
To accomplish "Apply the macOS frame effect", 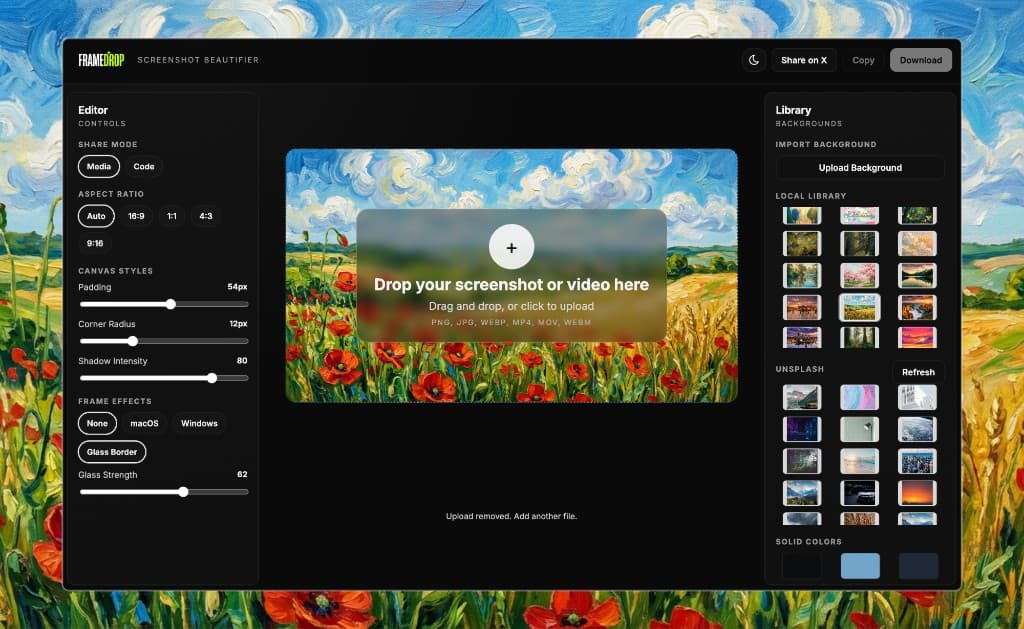I will coord(144,423).
